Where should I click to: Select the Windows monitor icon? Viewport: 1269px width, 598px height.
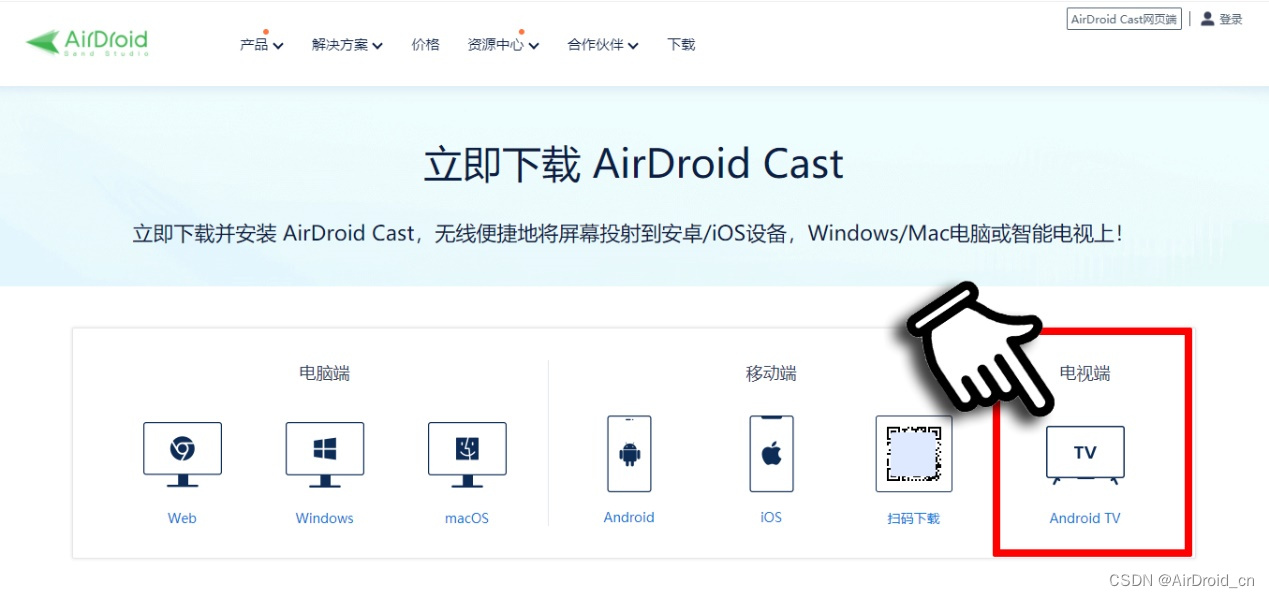coord(325,455)
